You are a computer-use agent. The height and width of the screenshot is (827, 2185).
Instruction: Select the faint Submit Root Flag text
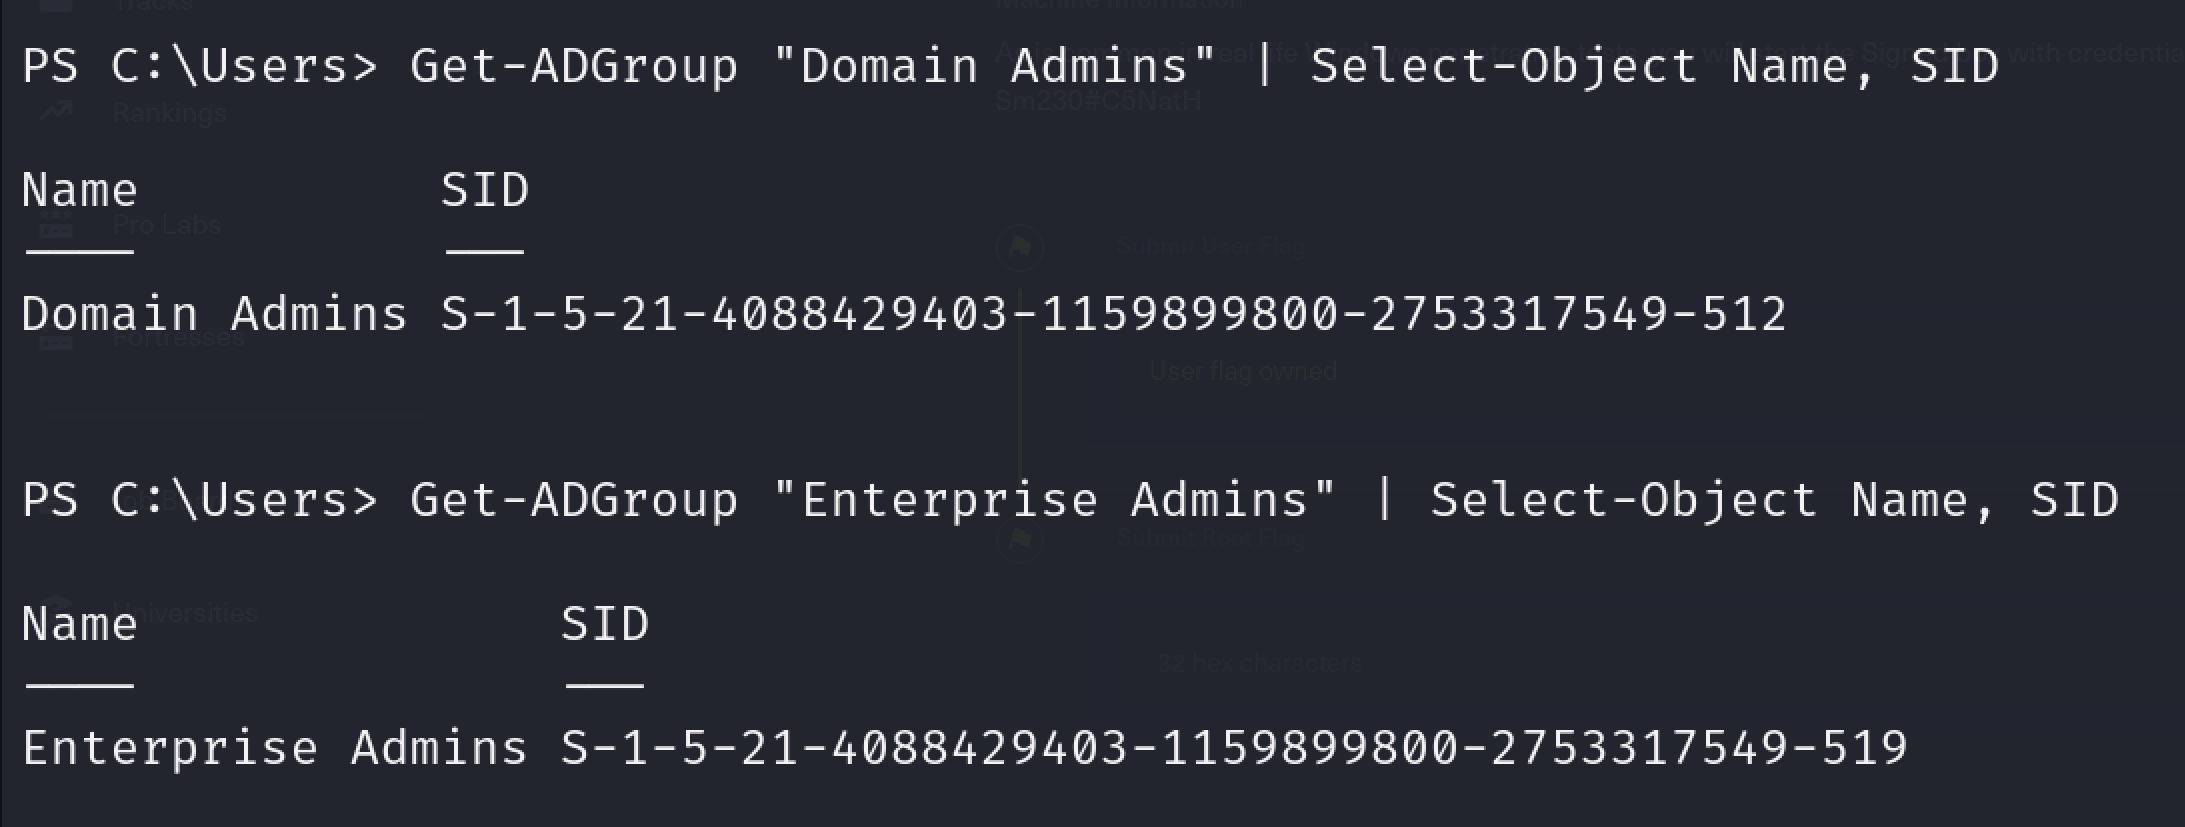click(x=1210, y=540)
